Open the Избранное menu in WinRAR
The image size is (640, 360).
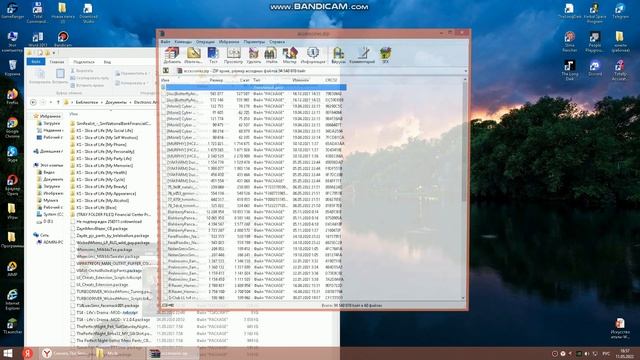point(229,42)
